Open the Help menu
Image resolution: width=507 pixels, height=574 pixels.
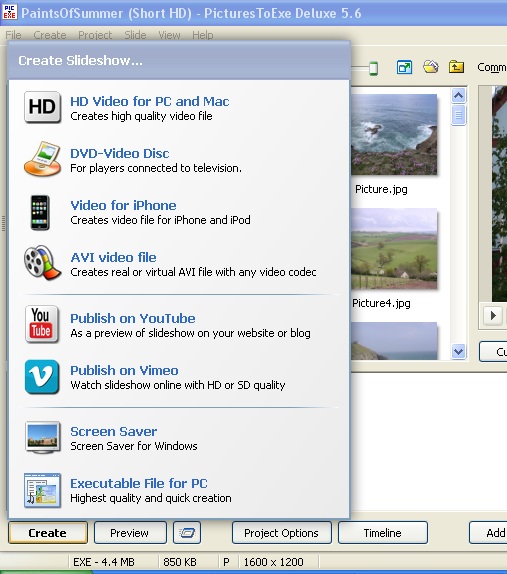202,35
